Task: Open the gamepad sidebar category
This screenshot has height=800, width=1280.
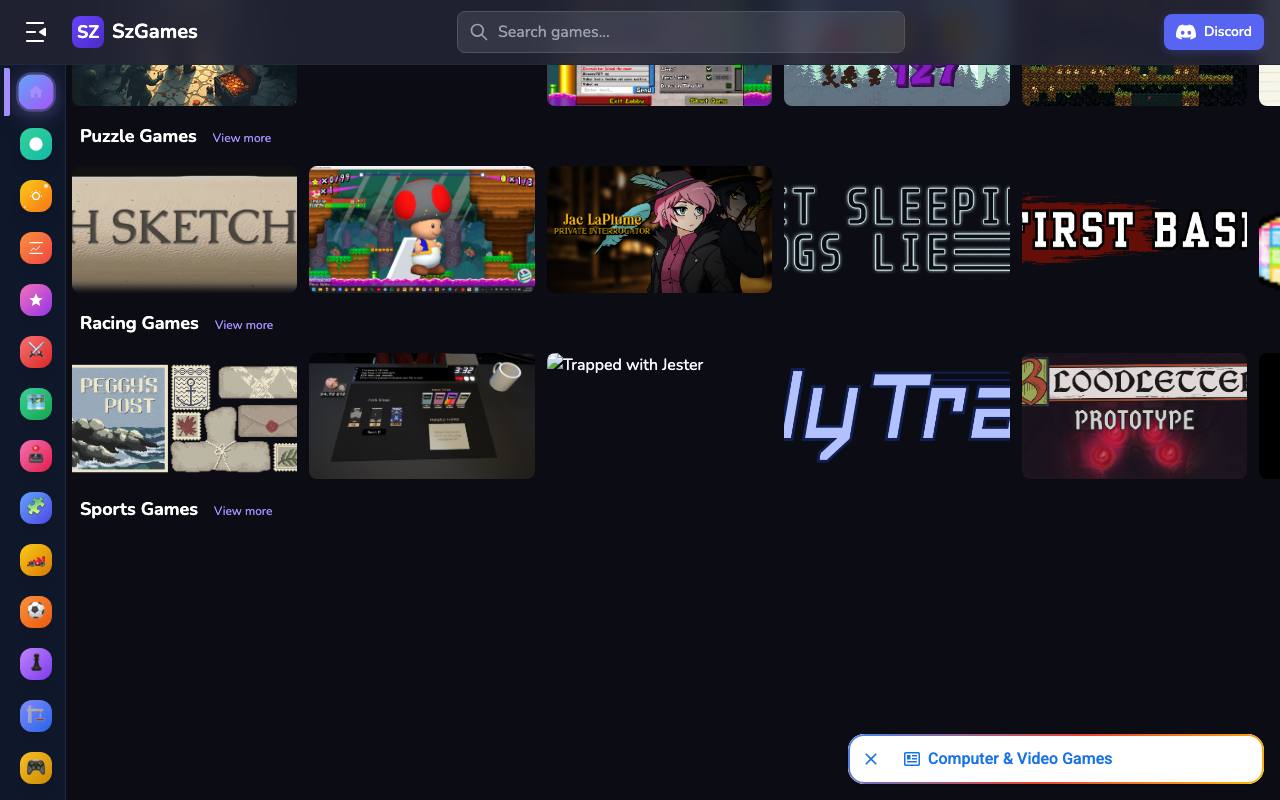Action: click(x=36, y=768)
